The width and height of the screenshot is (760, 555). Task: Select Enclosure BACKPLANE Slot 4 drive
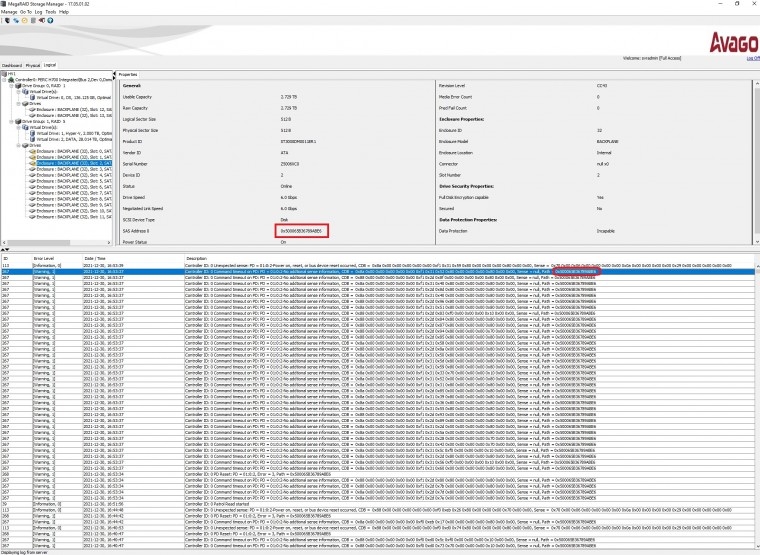tap(74, 175)
